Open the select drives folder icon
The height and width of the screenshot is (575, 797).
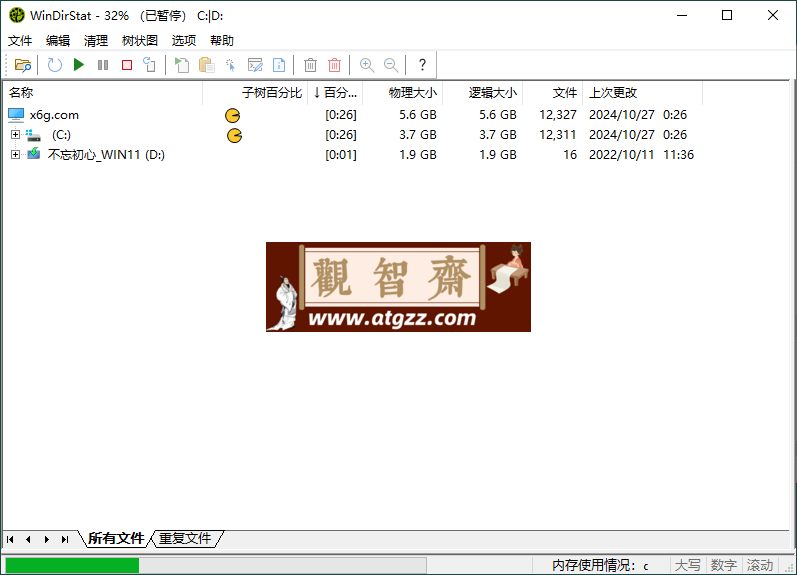23,65
